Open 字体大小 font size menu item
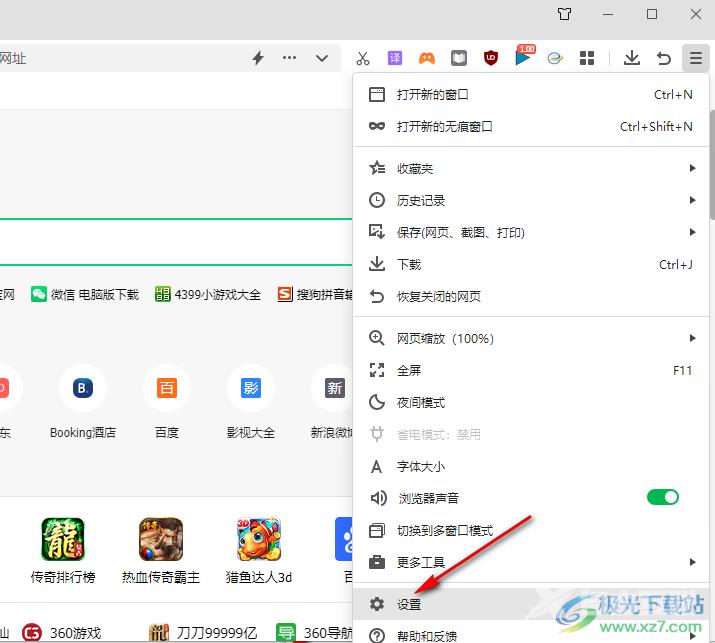Screen dimensions: 715x643 (531, 467)
